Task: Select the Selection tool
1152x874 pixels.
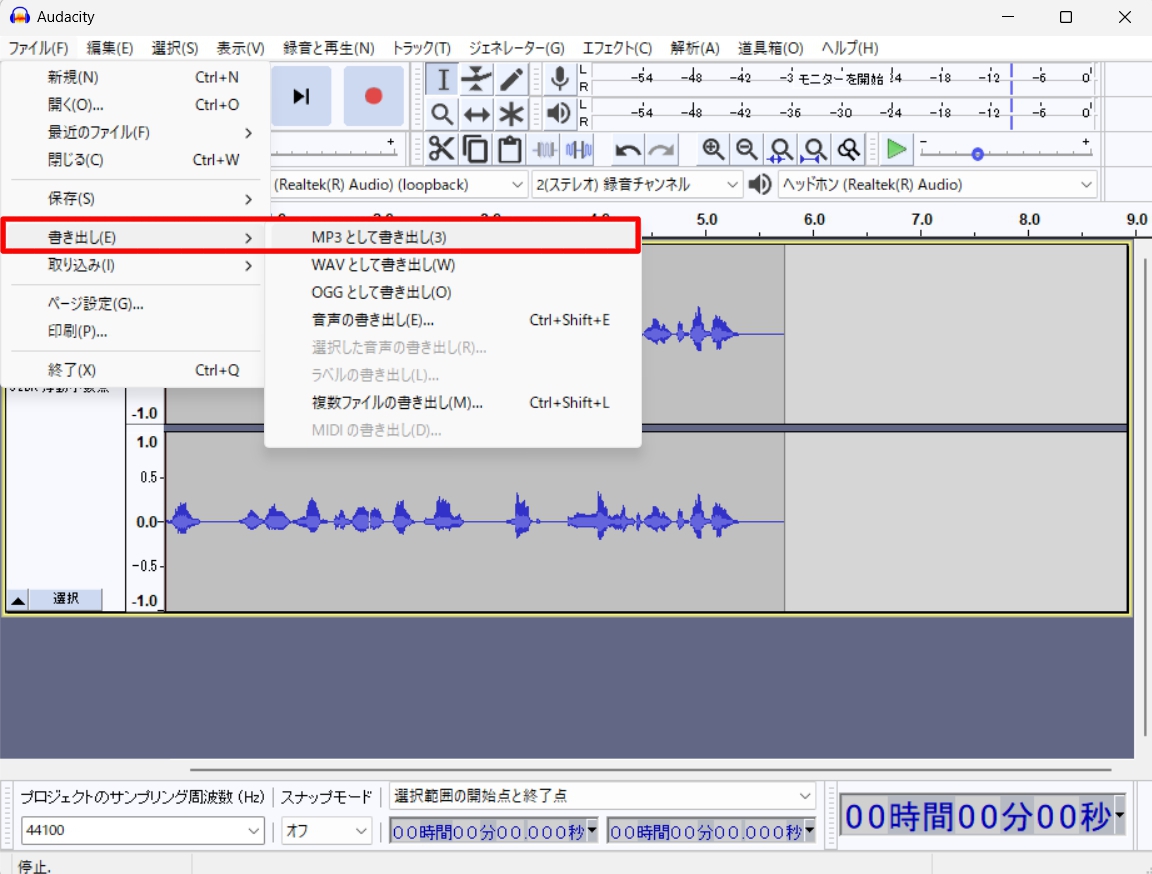Action: point(441,80)
